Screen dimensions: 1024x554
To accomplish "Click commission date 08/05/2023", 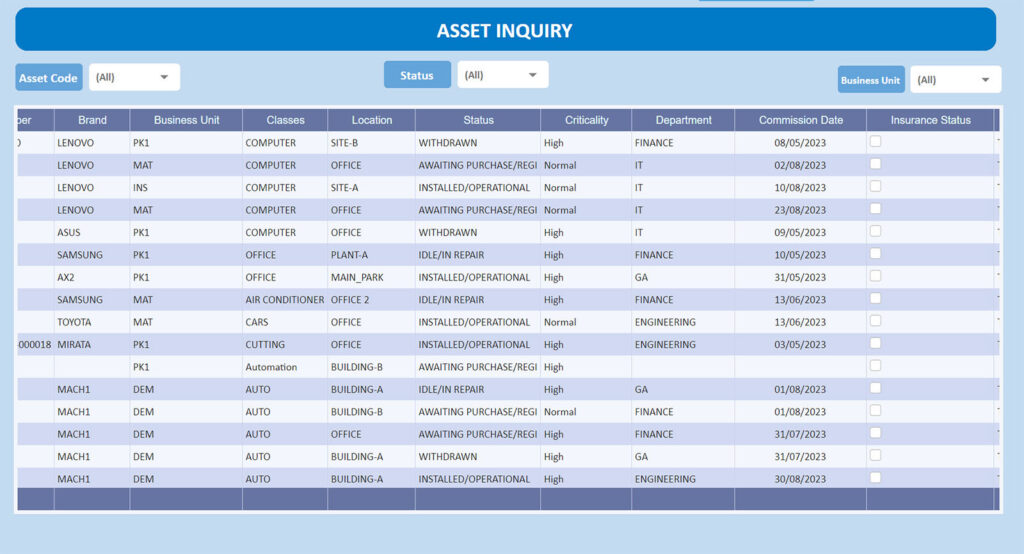I will pyautogui.click(x=800, y=142).
